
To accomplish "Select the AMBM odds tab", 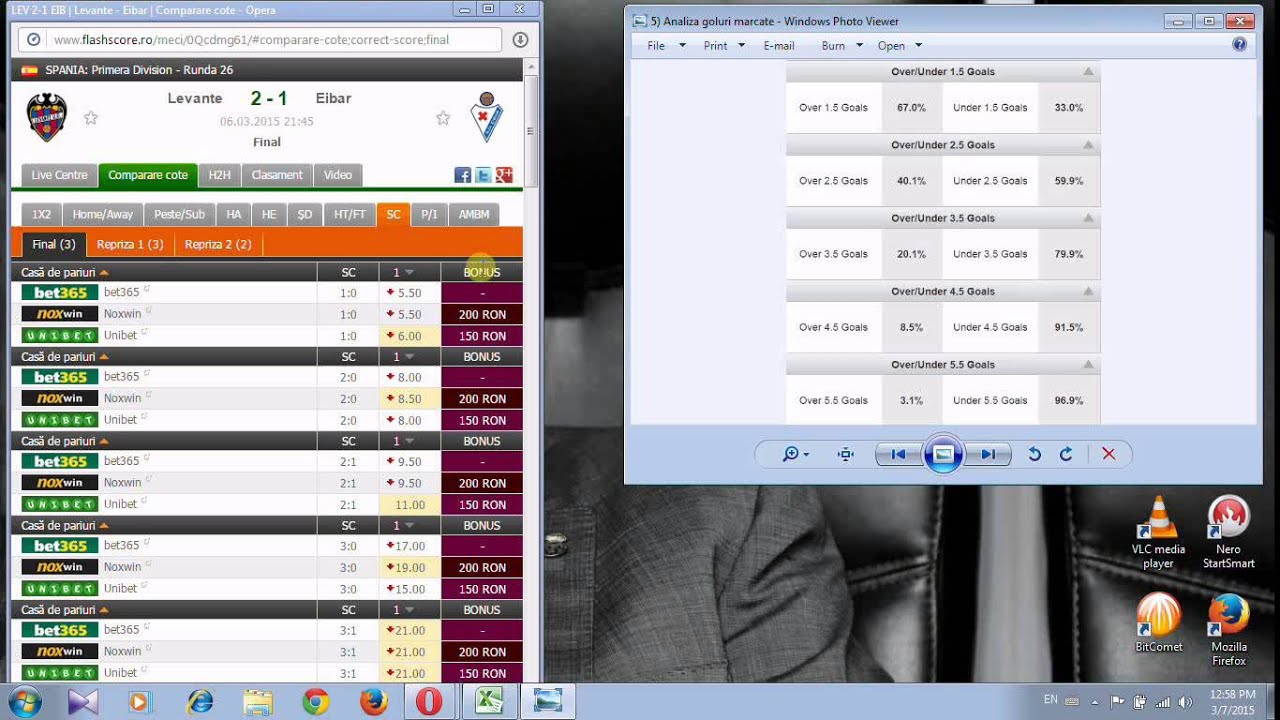I will point(474,214).
